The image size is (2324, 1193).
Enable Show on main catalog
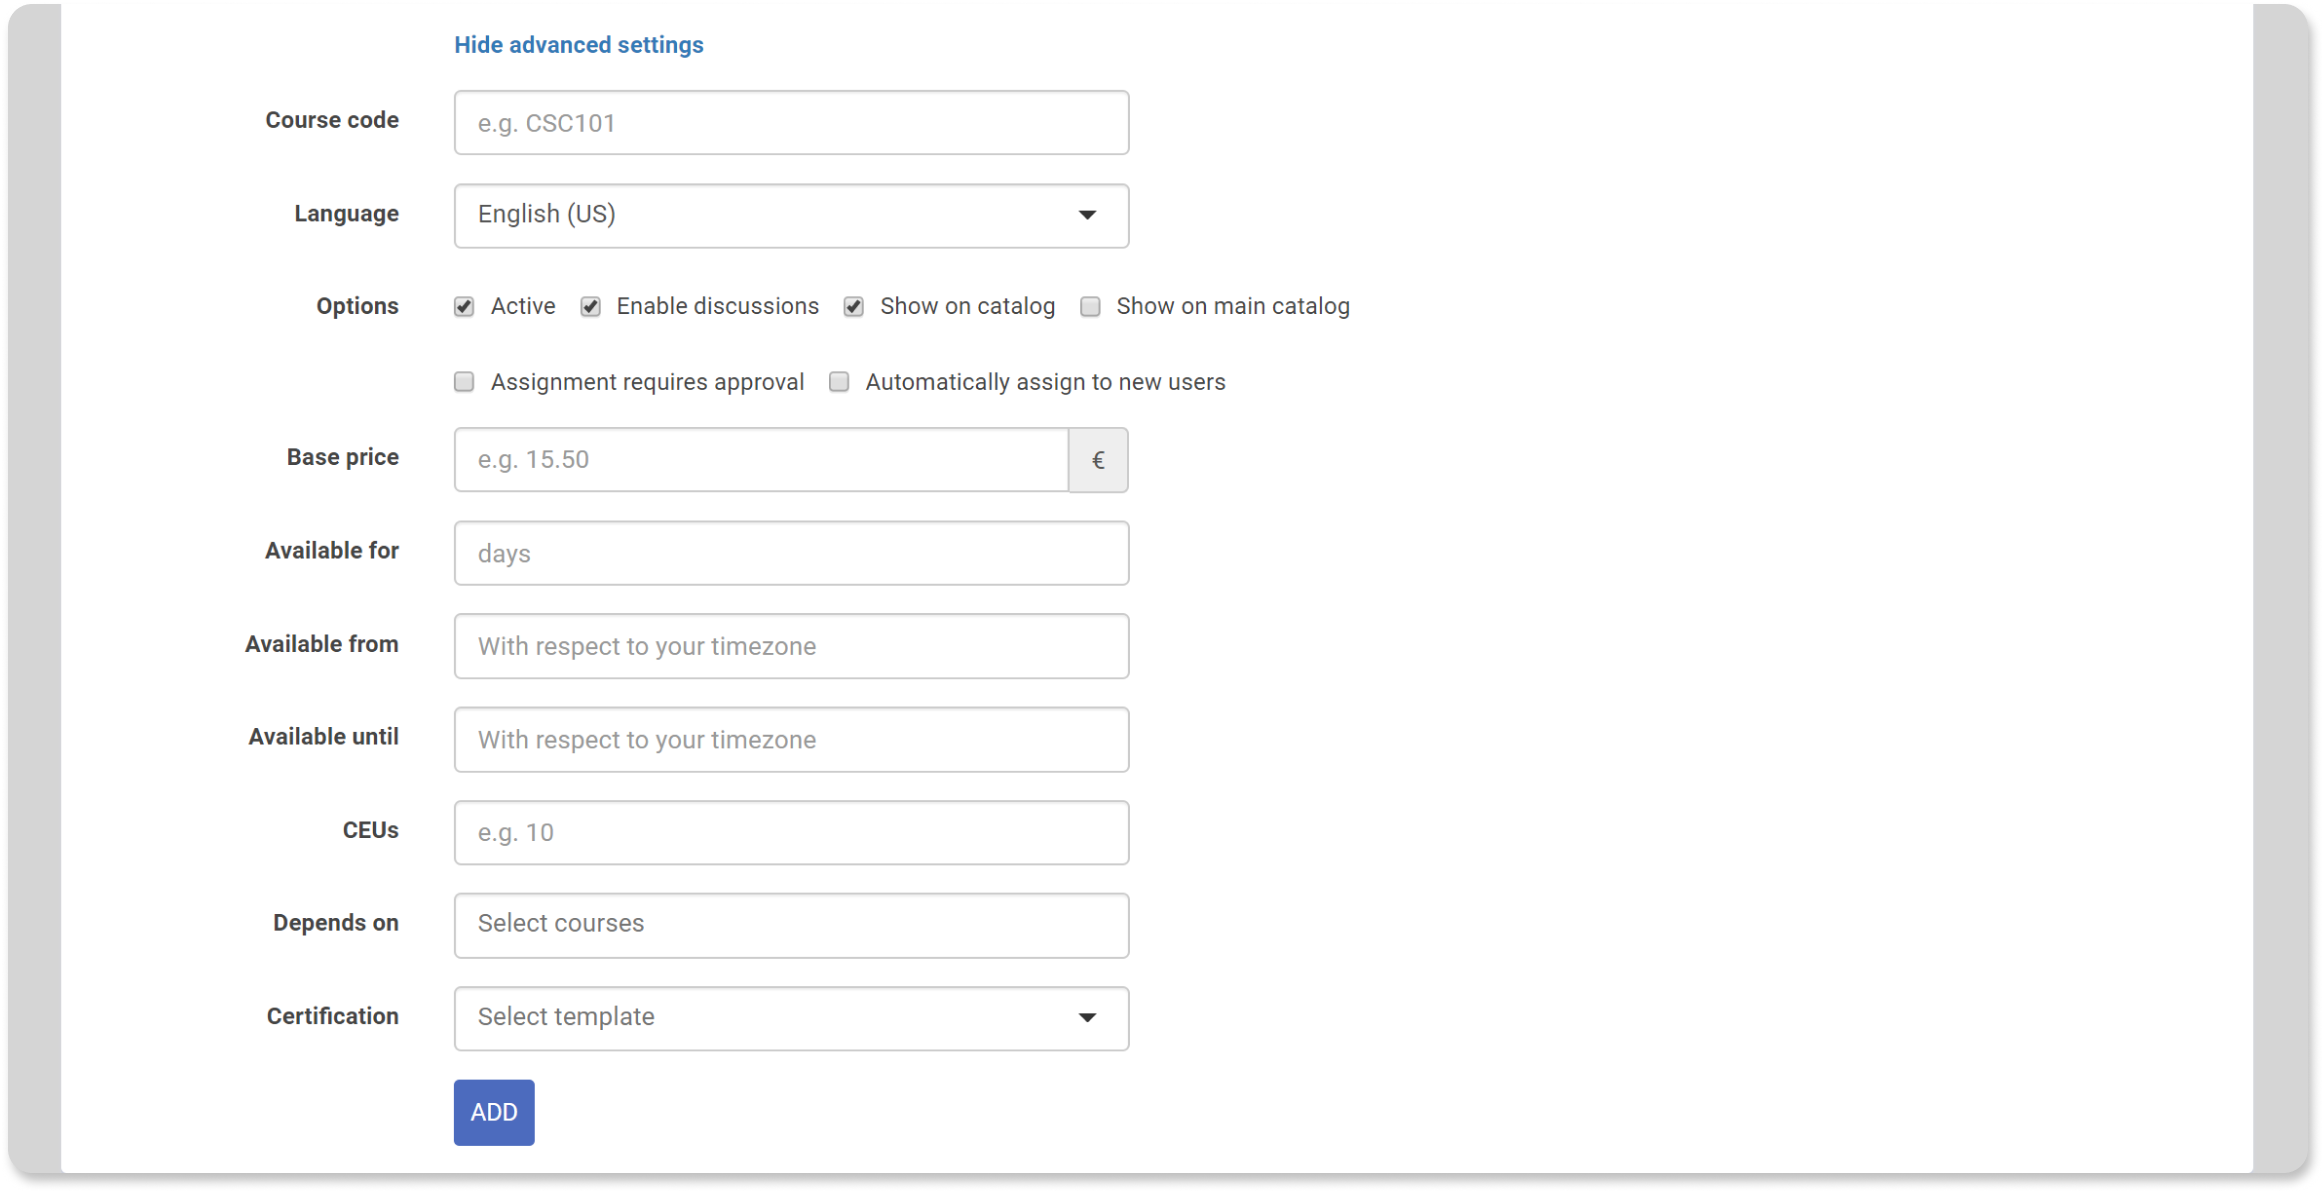point(1090,307)
